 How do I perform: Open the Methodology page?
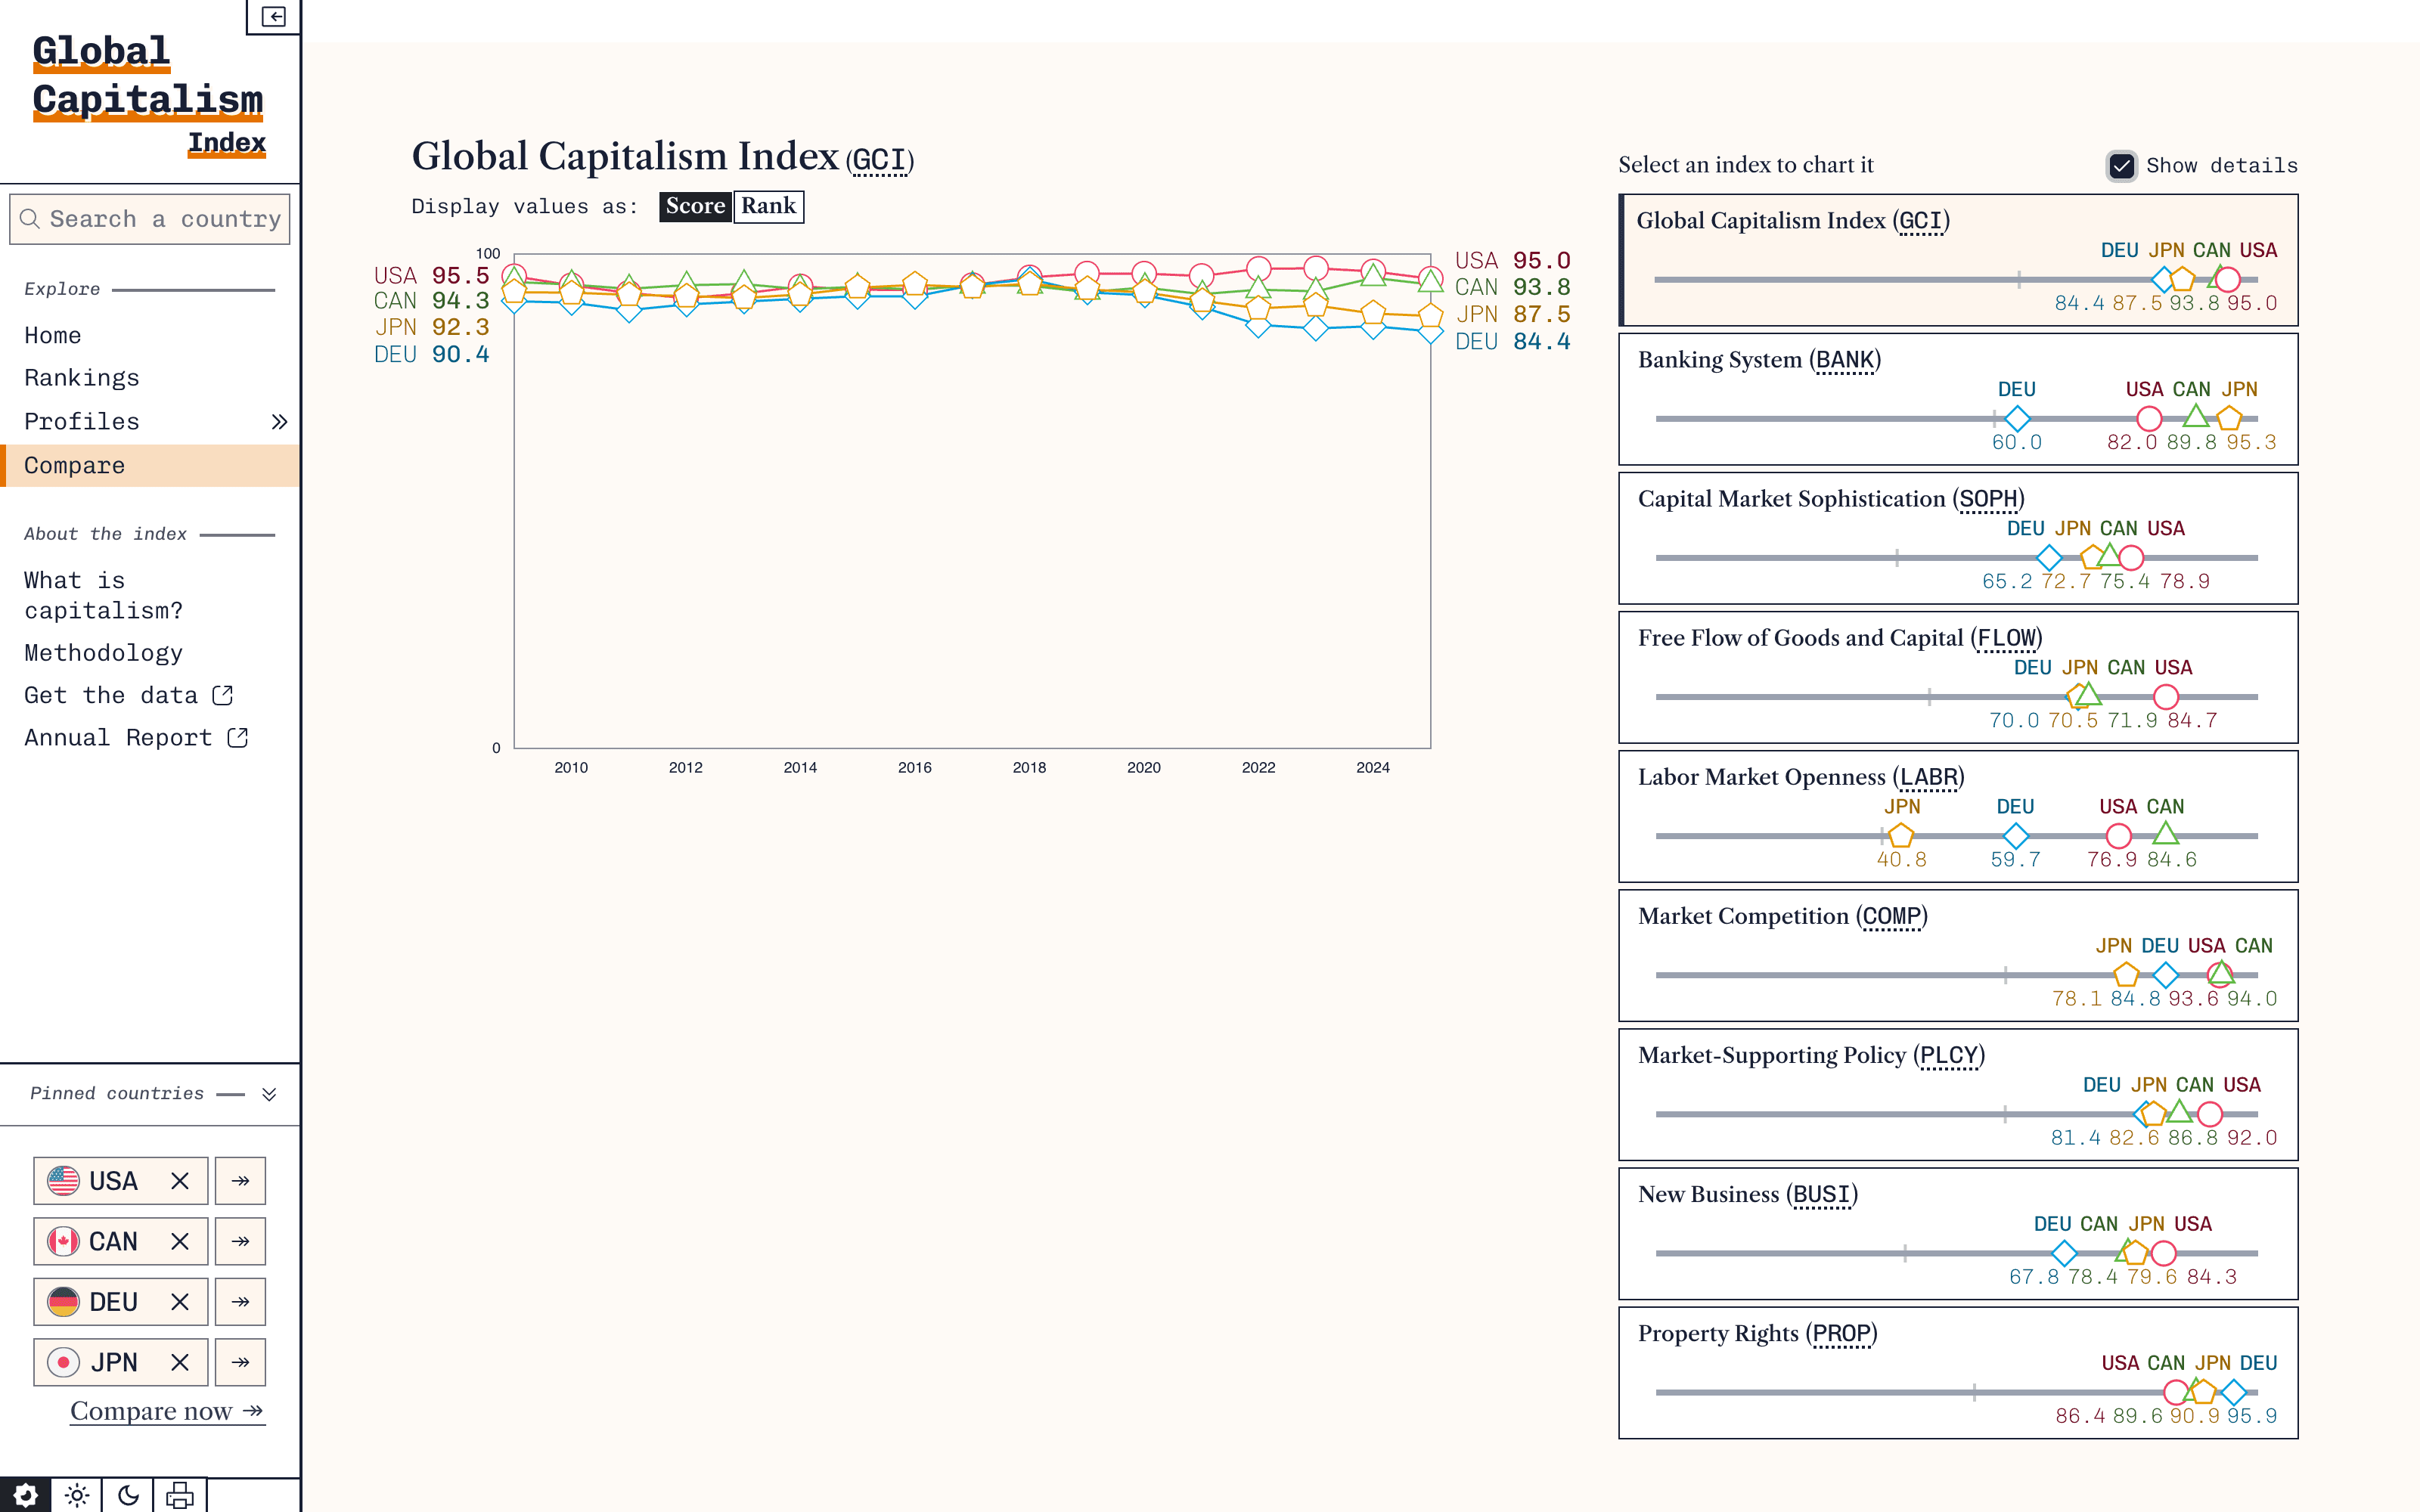click(103, 653)
